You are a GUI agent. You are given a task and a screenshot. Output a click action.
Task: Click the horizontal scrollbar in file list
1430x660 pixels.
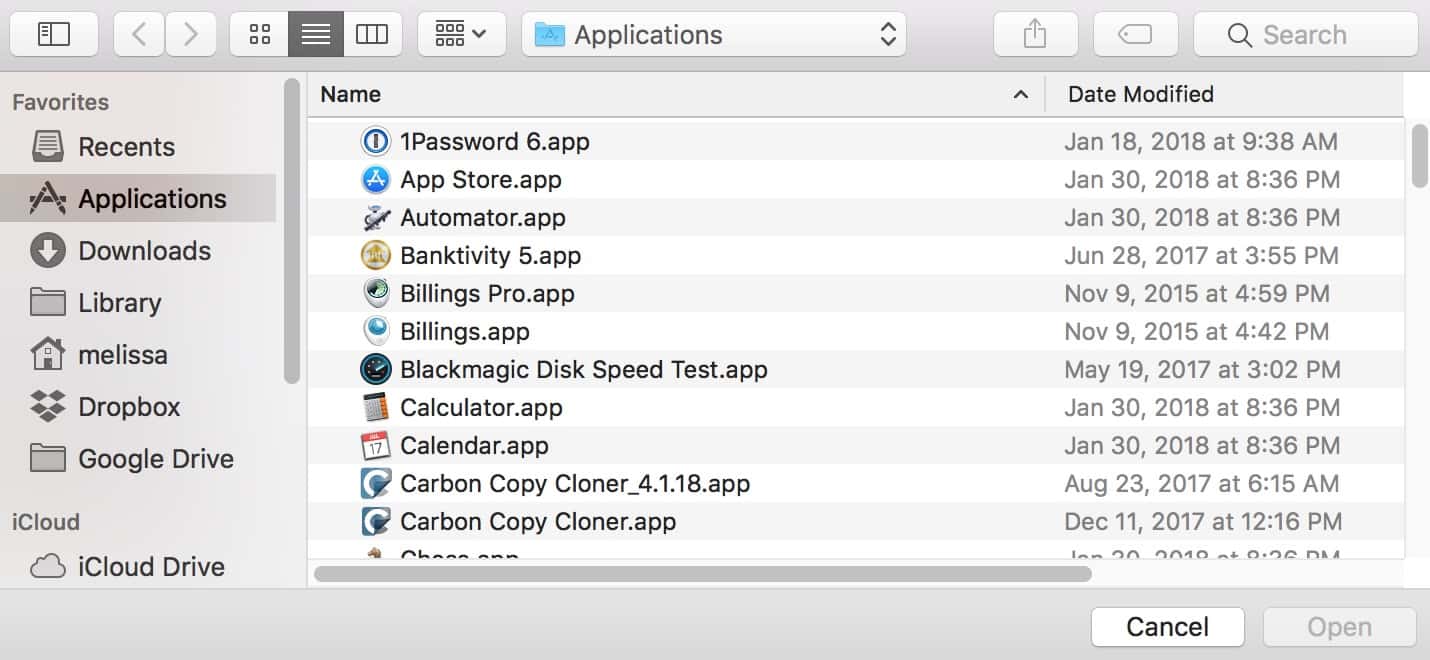point(702,574)
